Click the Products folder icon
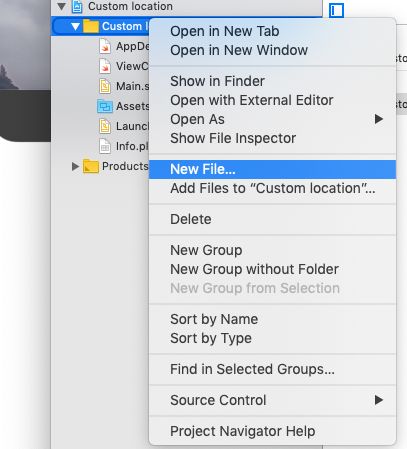Screen dimensions: 407x449 pyautogui.click(x=91, y=166)
